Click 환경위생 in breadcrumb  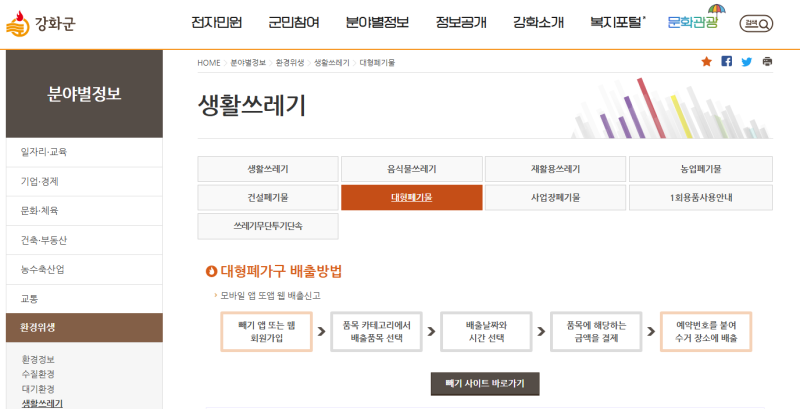pyautogui.click(x=289, y=63)
